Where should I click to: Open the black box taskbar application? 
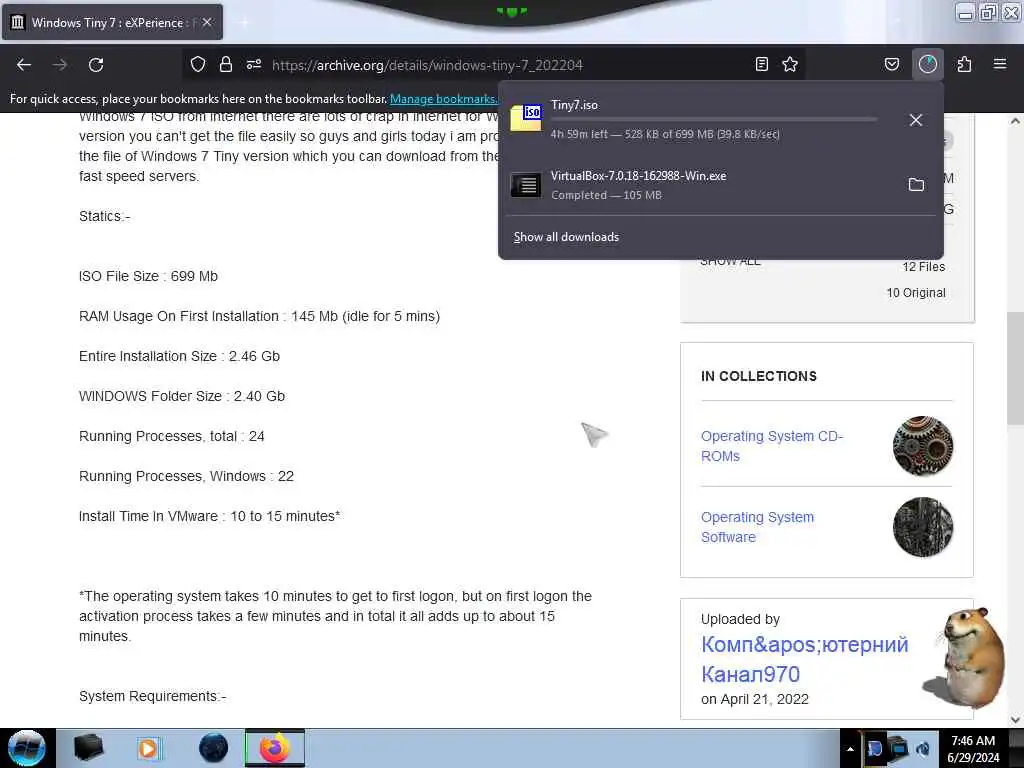[x=88, y=748]
